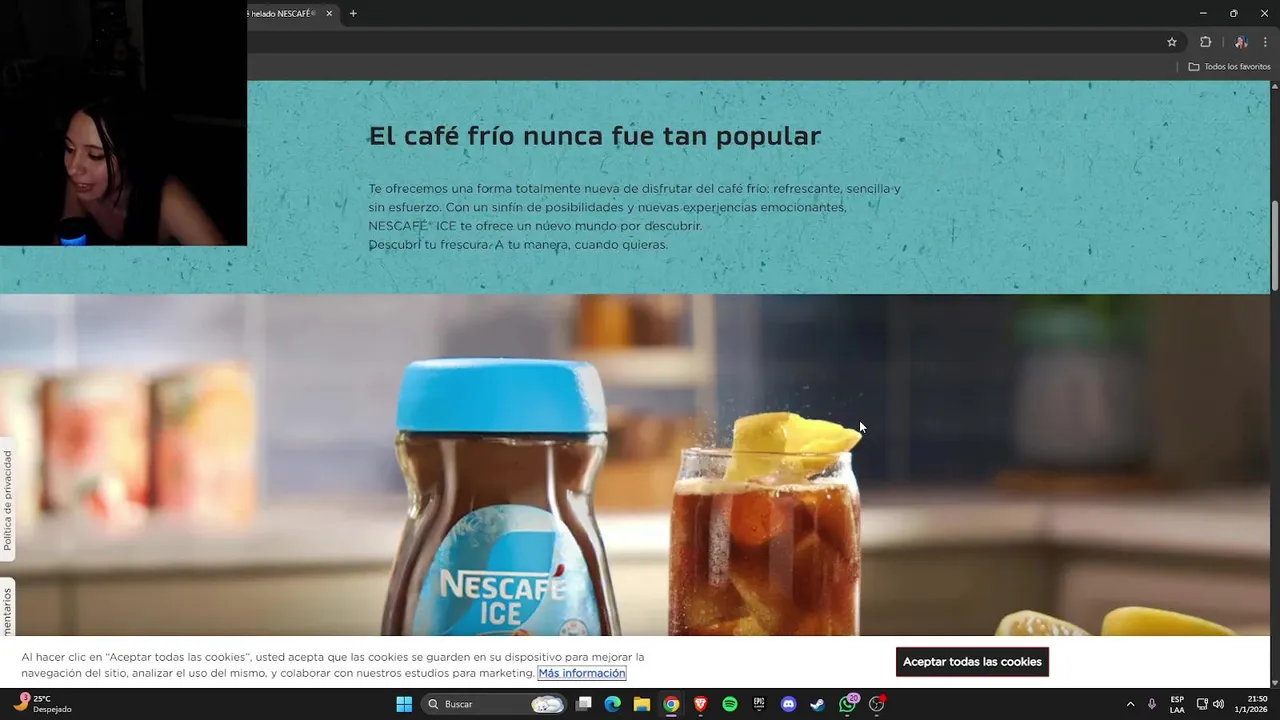The width and height of the screenshot is (1280, 720).
Task: Launch Microsoft Edge from the taskbar
Action: (x=613, y=704)
